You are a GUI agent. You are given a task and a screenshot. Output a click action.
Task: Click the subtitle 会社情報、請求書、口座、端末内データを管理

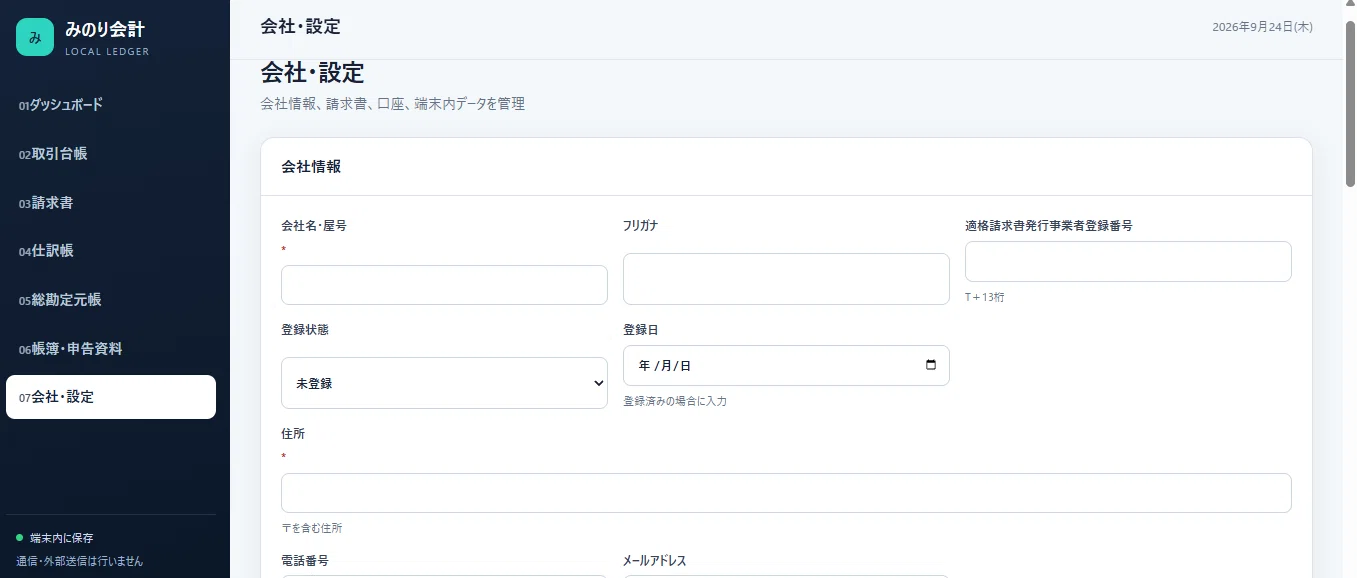[x=393, y=104]
